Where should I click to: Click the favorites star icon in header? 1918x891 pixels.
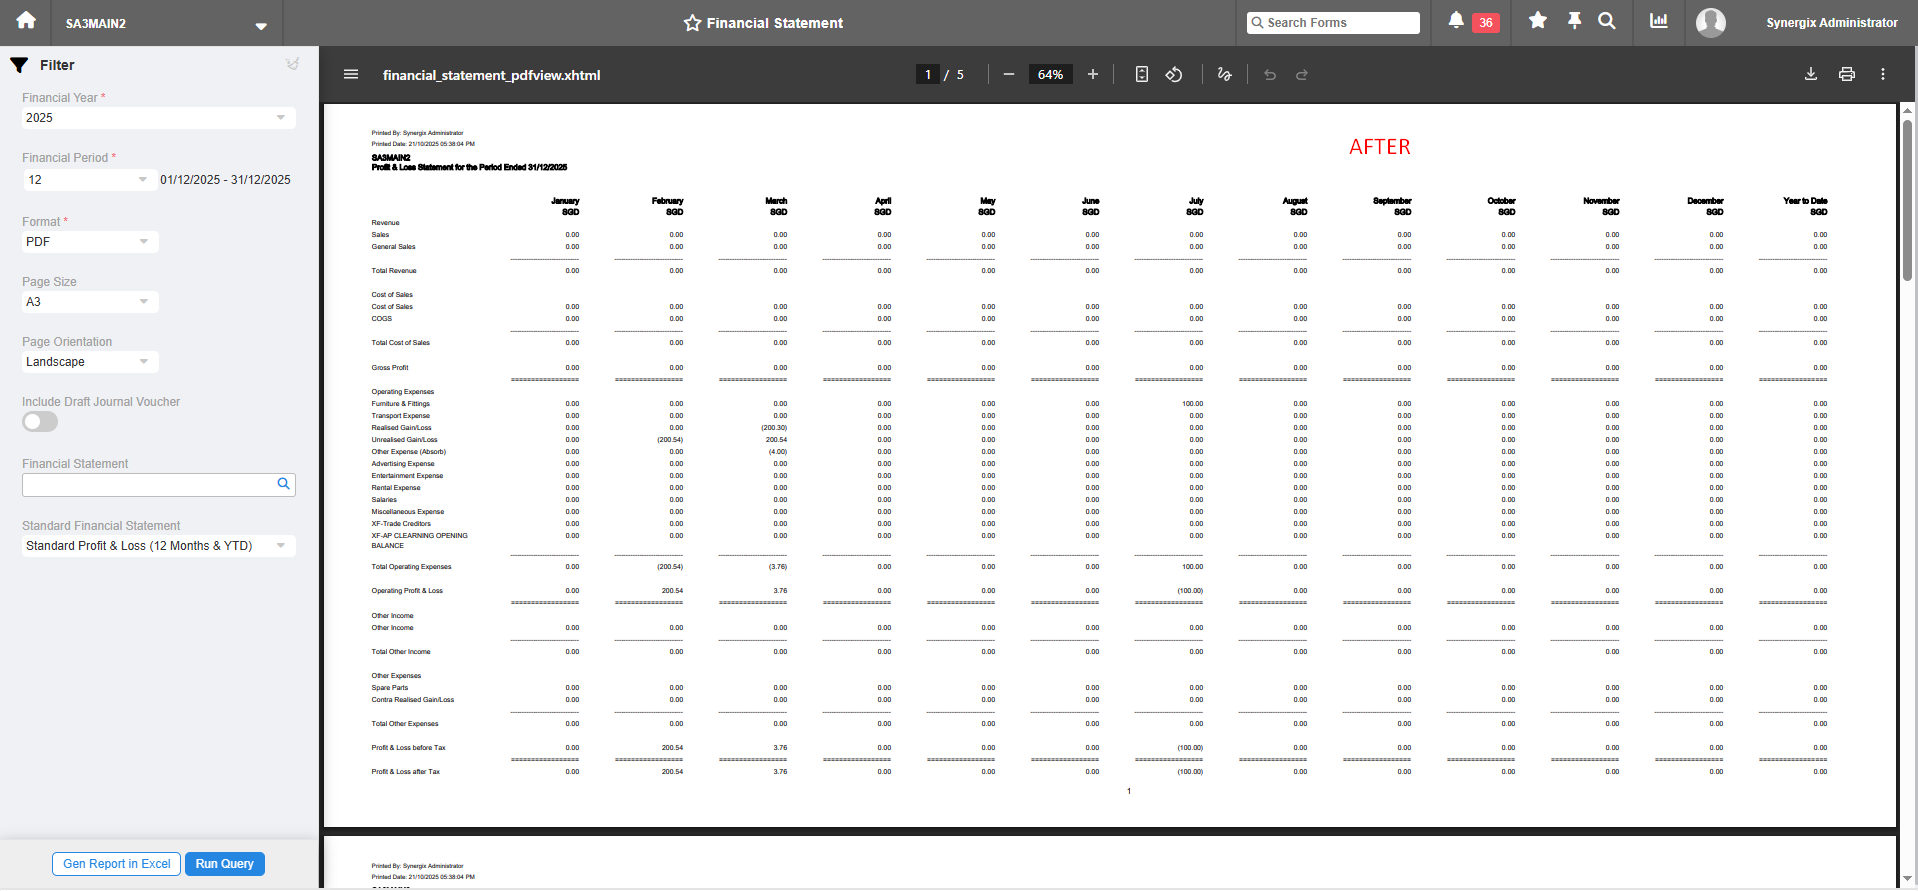[x=1538, y=21]
